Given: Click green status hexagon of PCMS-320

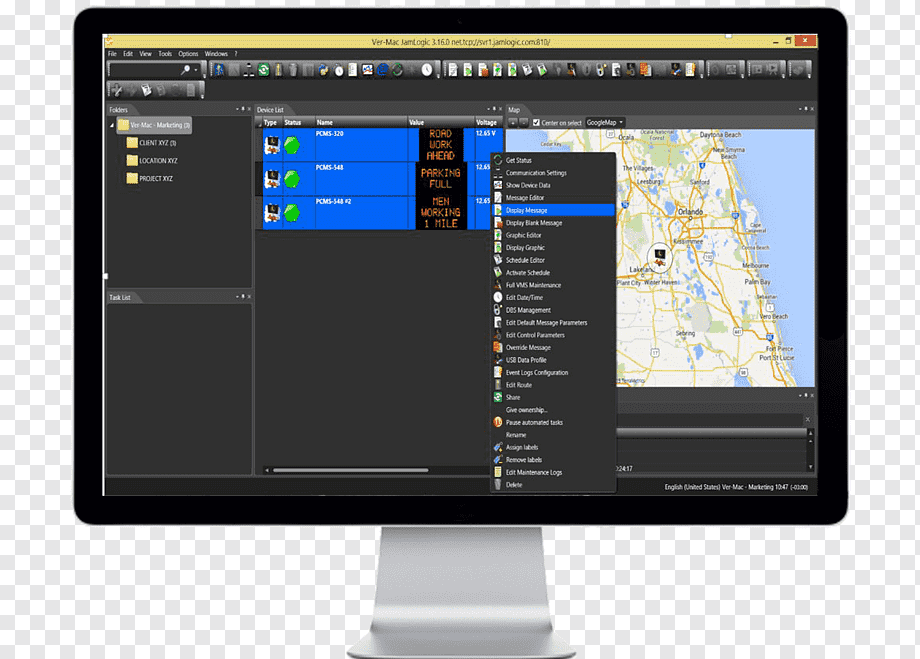Looking at the screenshot, I should (292, 144).
